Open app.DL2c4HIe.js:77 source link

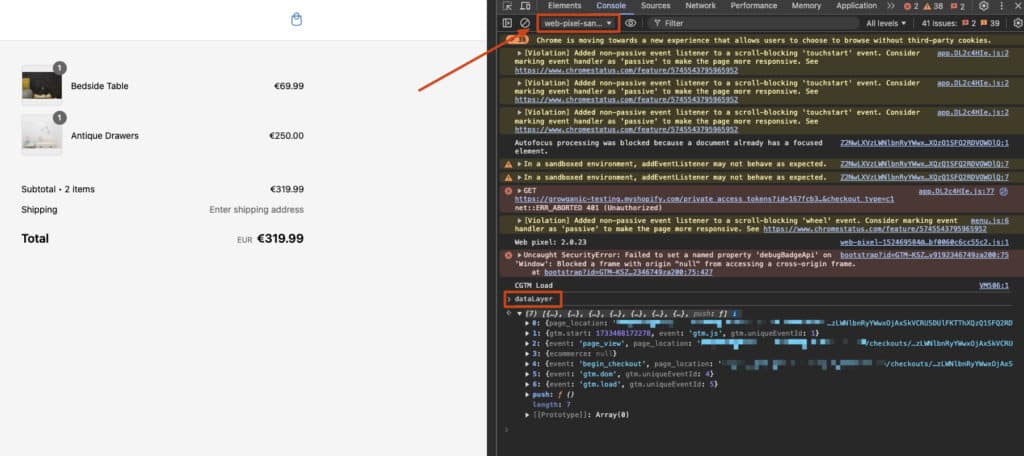(956, 191)
